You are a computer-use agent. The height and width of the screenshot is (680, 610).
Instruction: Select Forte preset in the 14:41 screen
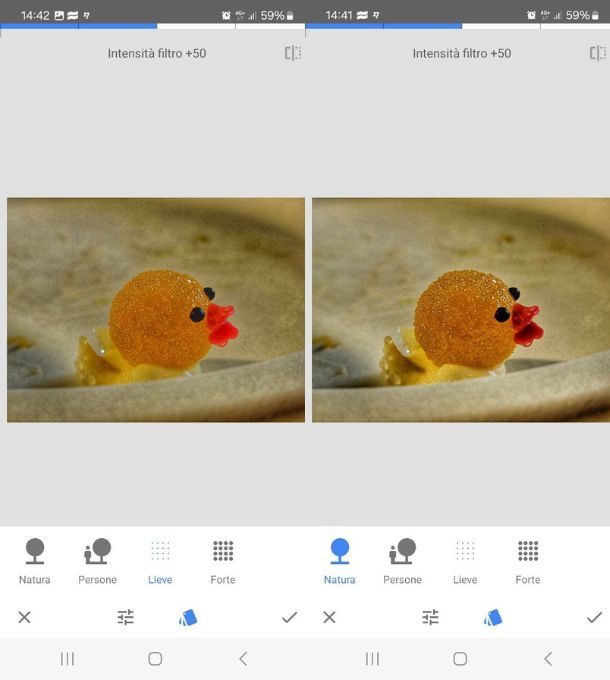pyautogui.click(x=528, y=560)
